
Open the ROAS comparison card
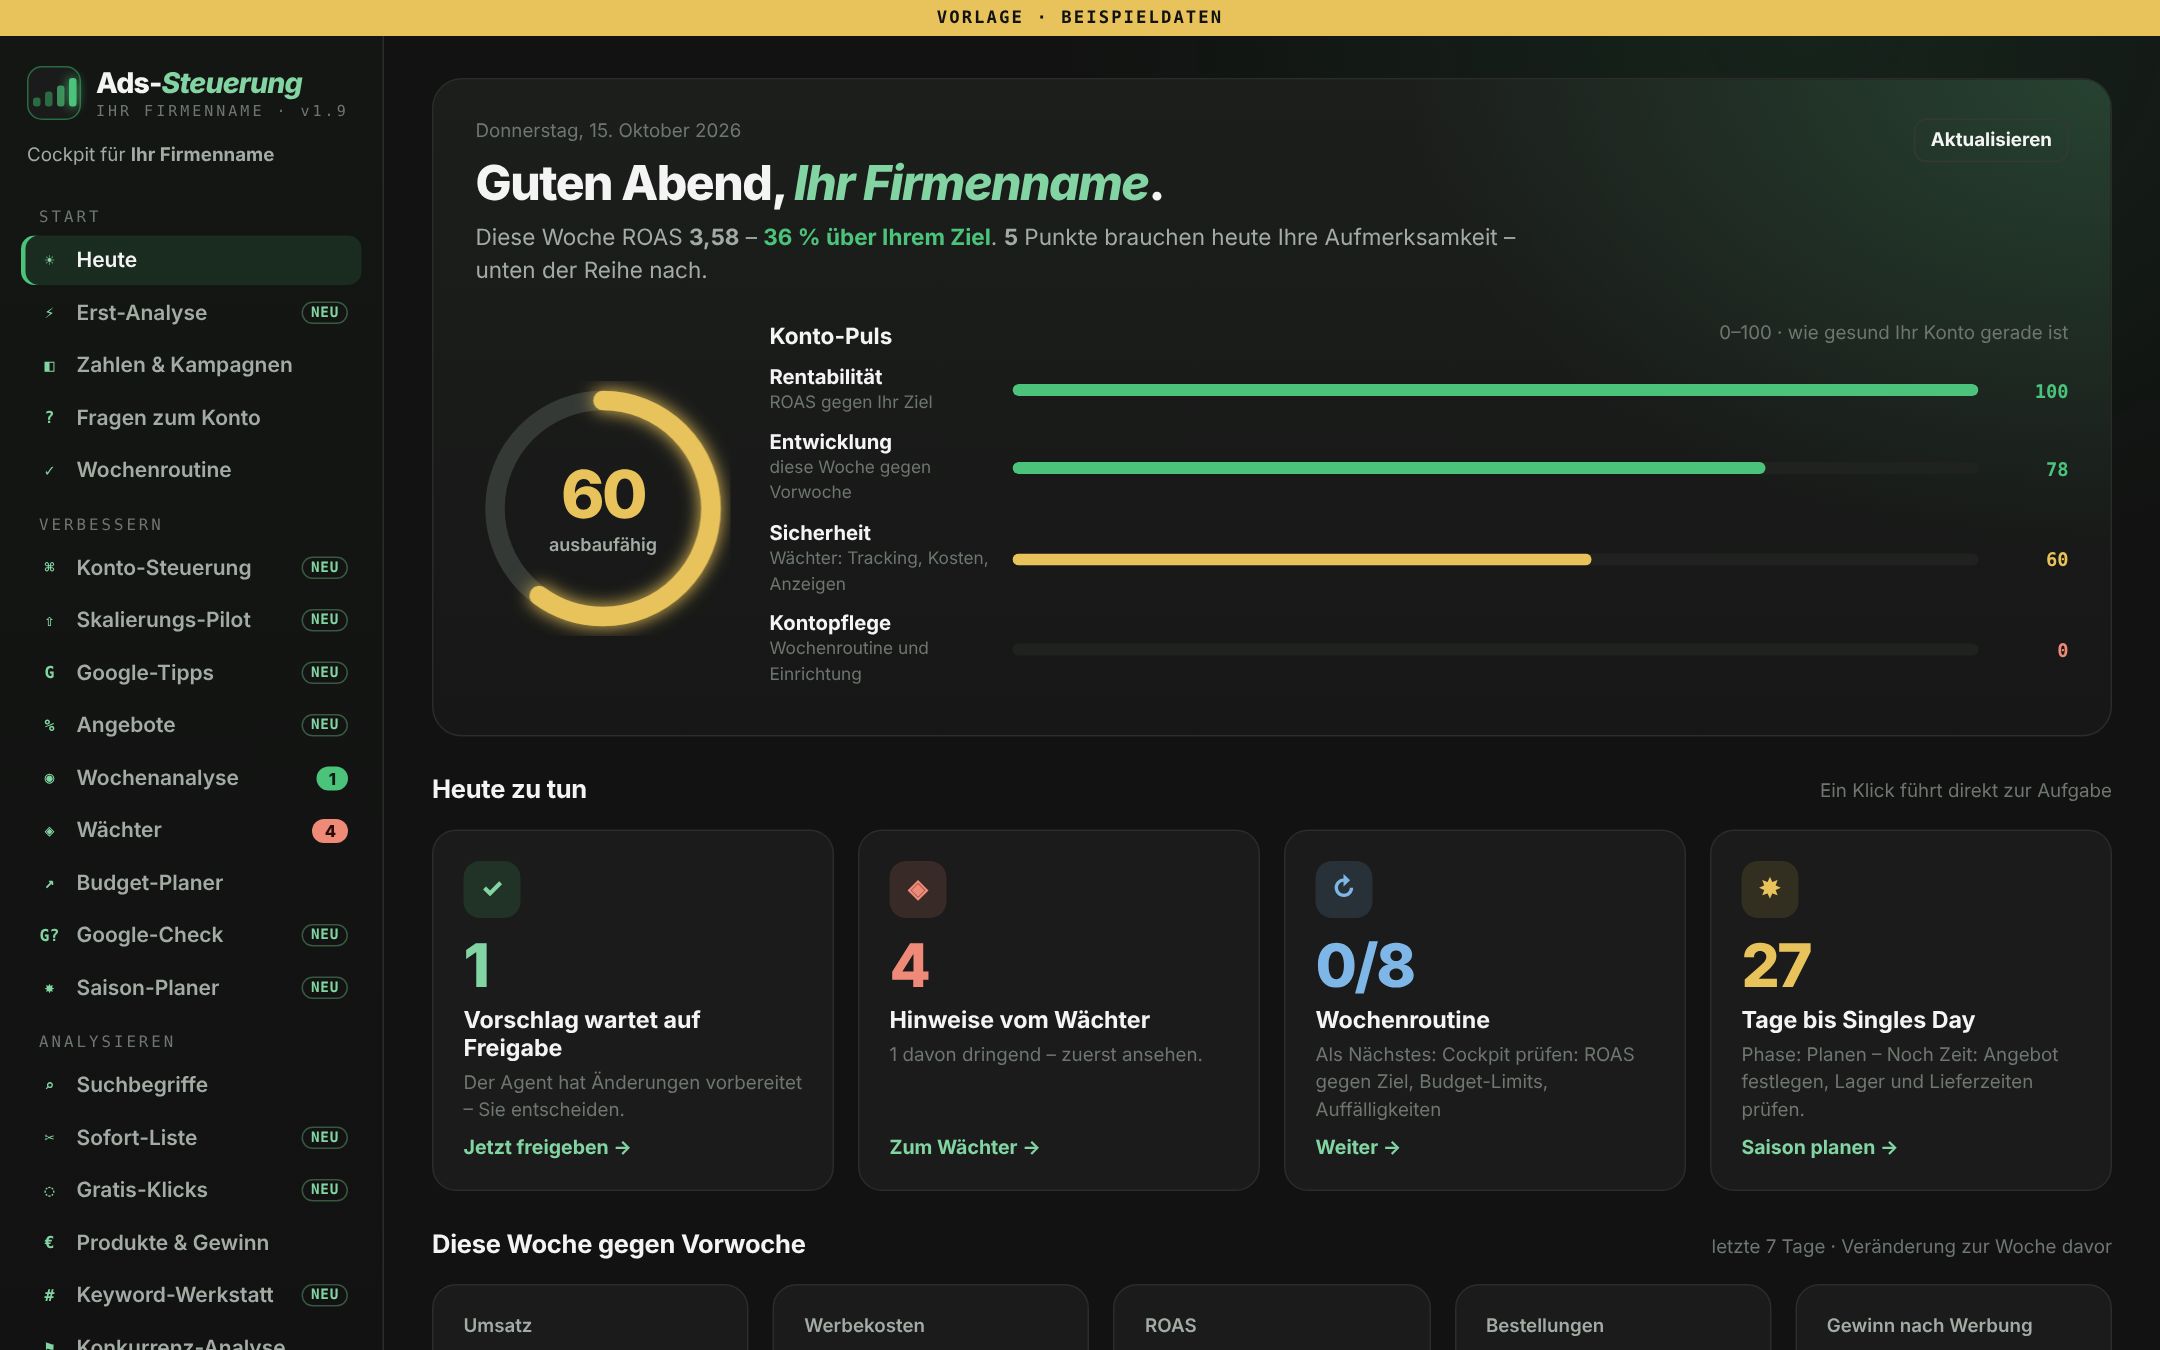(x=1271, y=1318)
